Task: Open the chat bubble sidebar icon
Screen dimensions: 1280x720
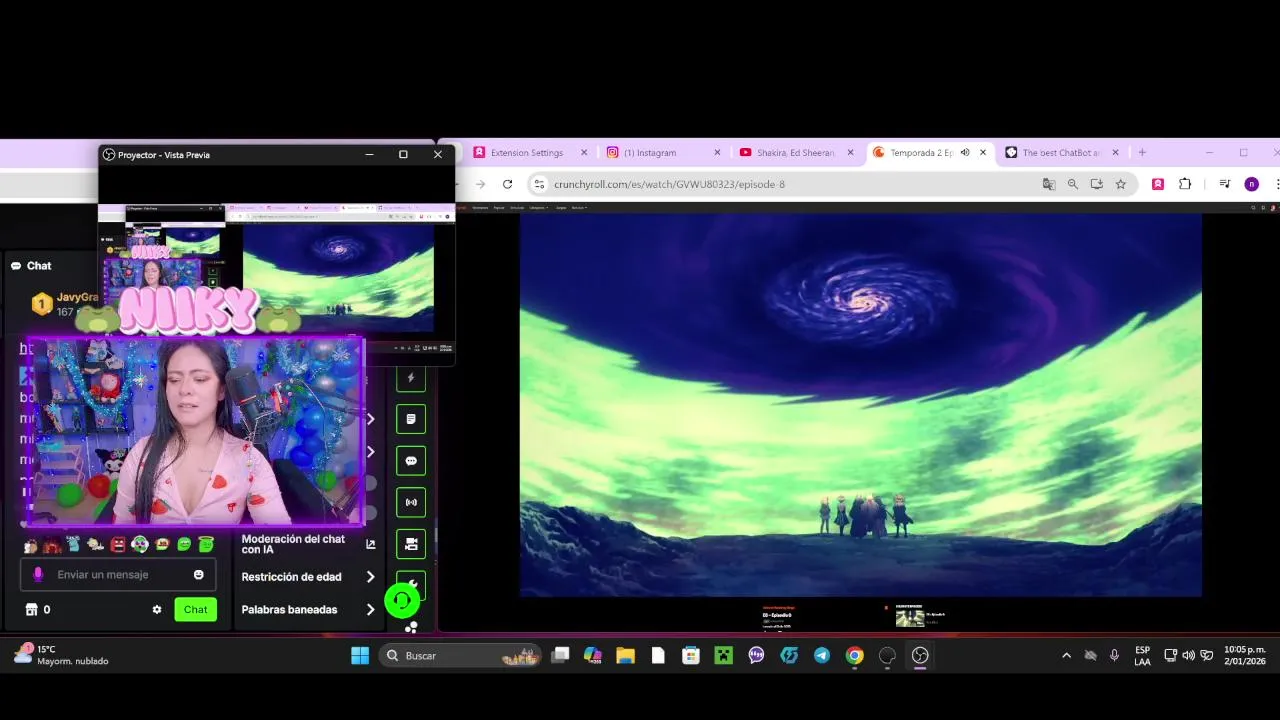Action: point(411,461)
